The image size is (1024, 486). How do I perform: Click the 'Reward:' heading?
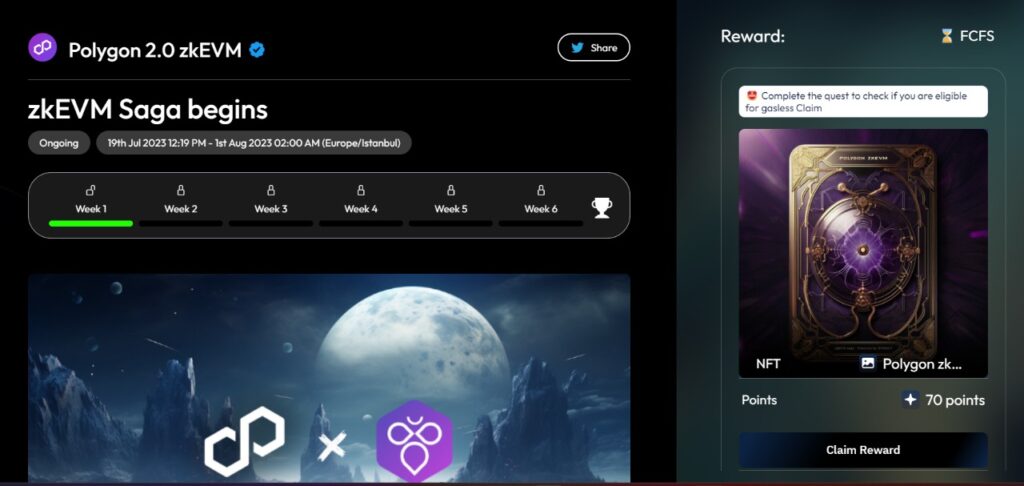point(752,36)
